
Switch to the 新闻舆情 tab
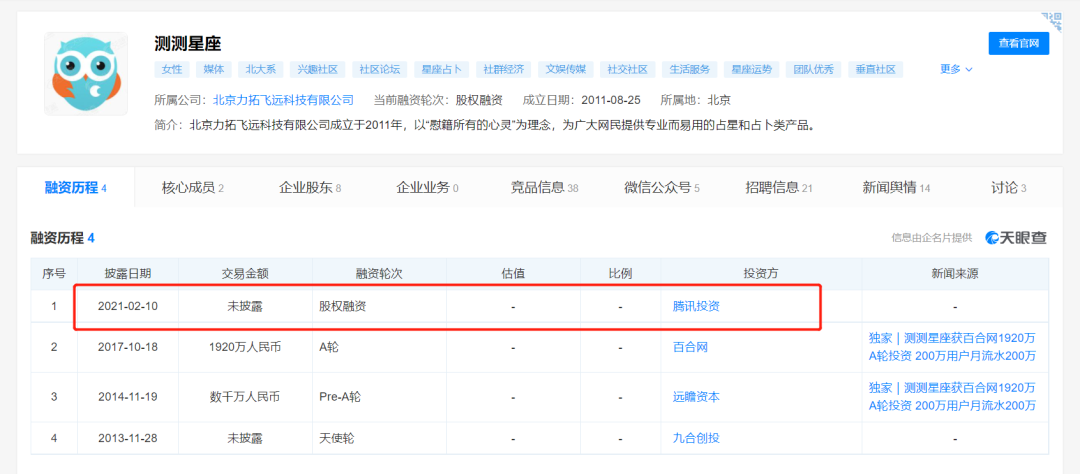896,187
